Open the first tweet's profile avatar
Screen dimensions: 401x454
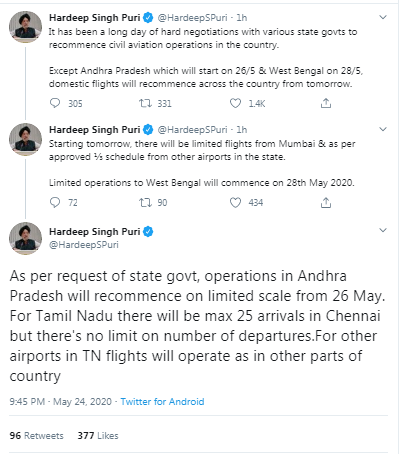(25, 27)
